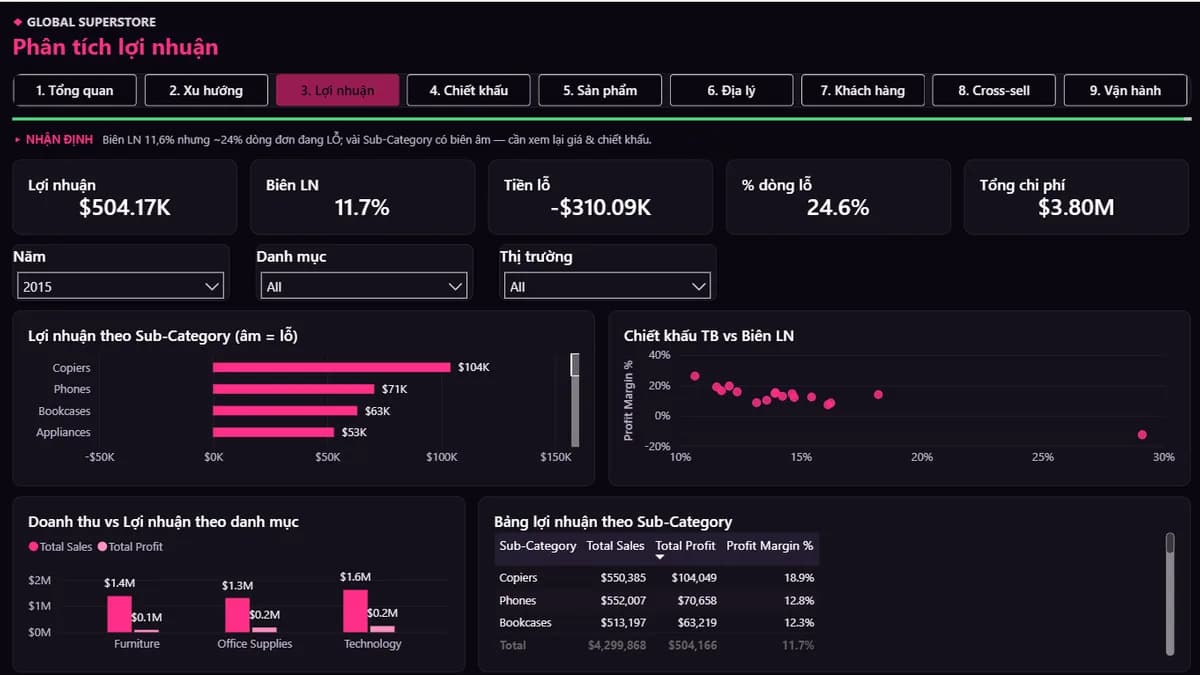Click the Phones row in profit table
The image size is (1200, 675).
pyautogui.click(x=657, y=601)
